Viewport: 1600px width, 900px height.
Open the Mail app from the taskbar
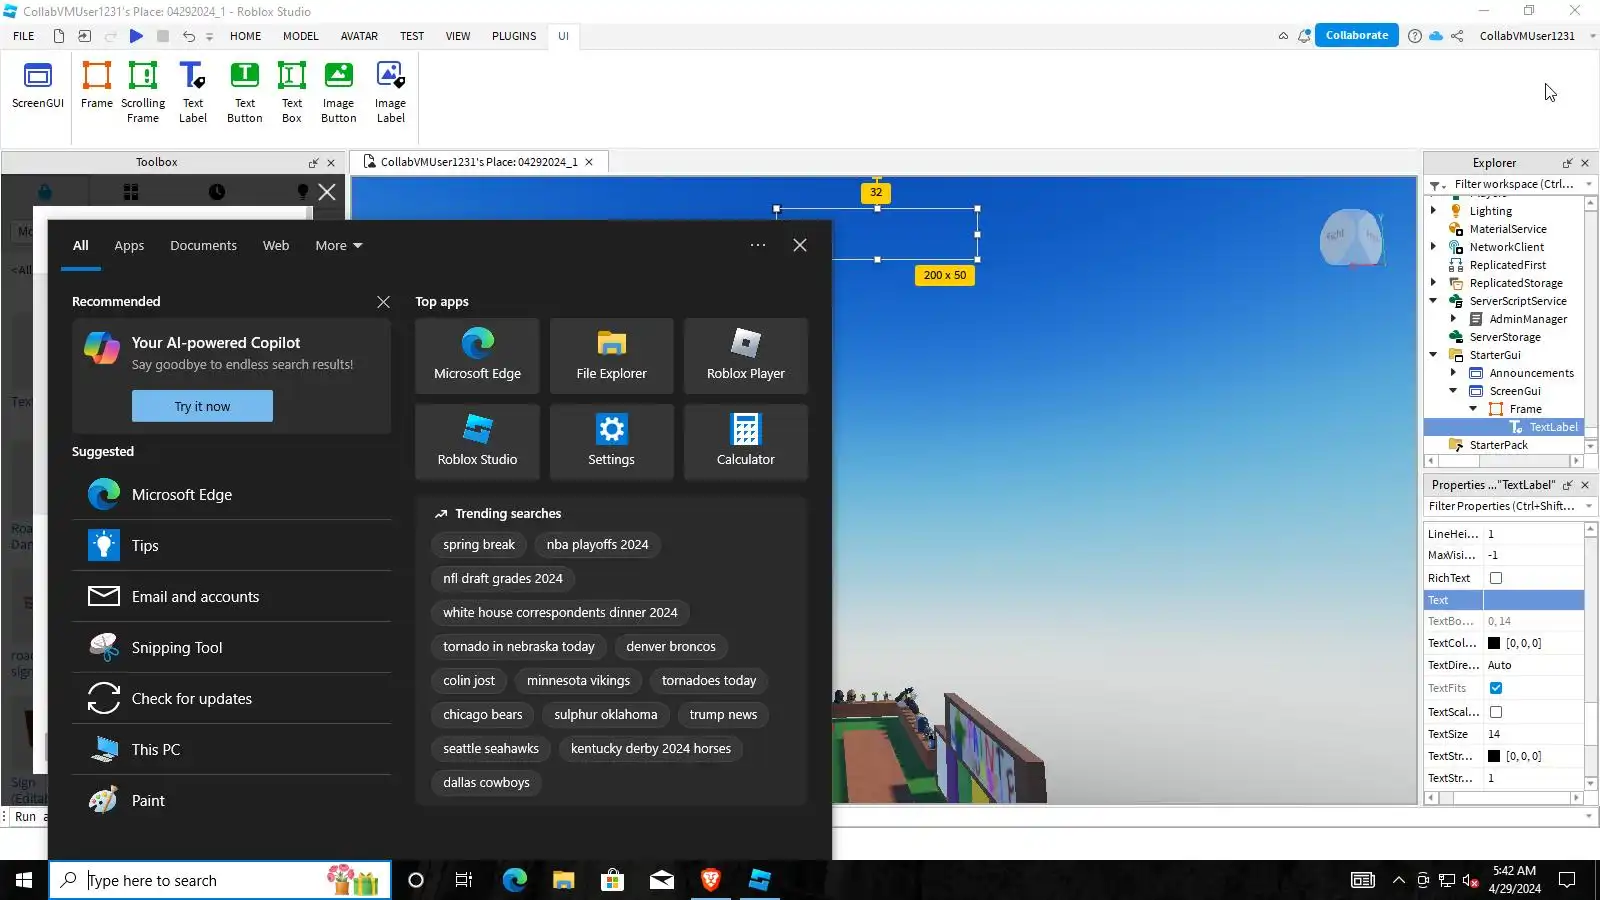(662, 880)
